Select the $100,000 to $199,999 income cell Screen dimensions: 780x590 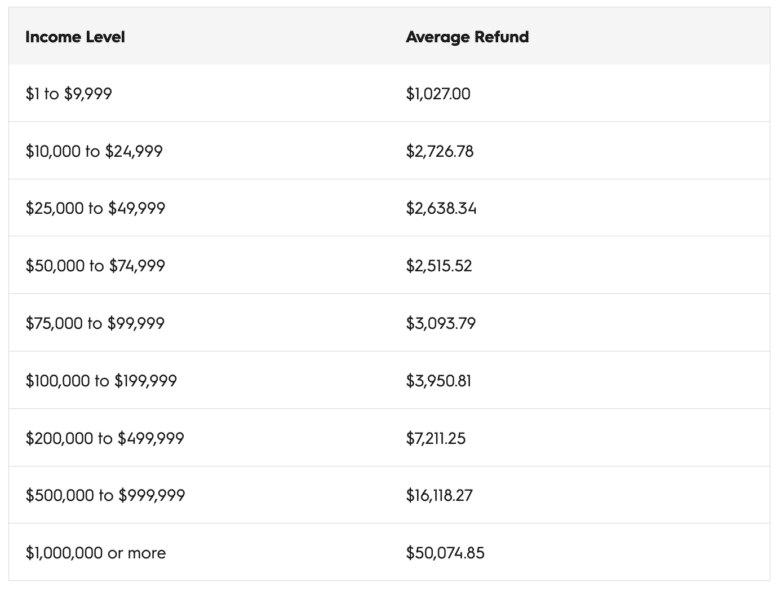101,380
